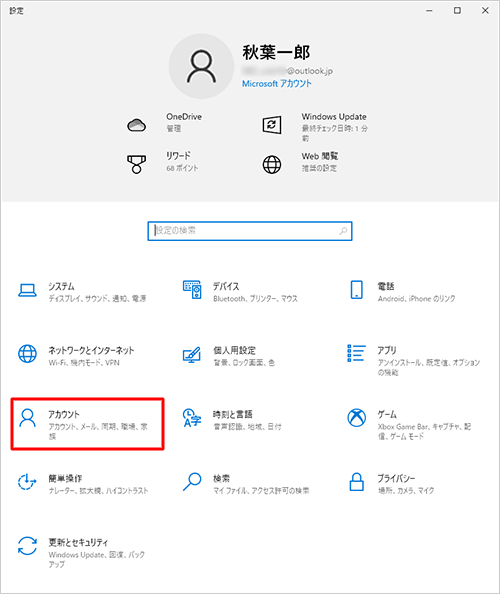The height and width of the screenshot is (594, 500).
Task: Open the OneDrive 管理 text entry
Action: (173, 129)
